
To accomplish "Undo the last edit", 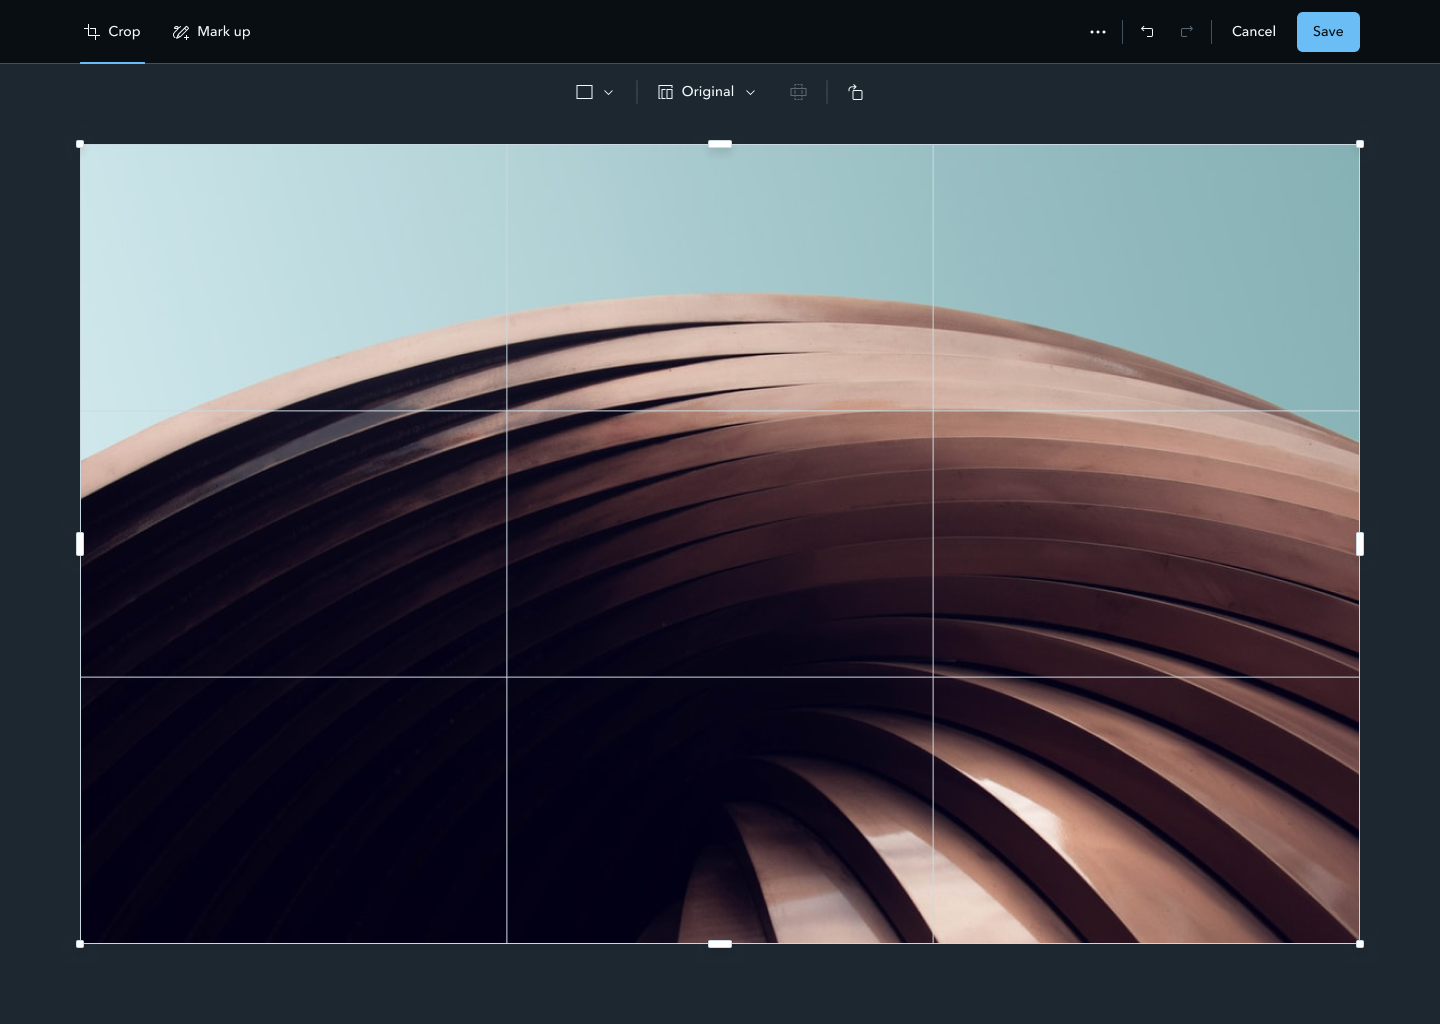I will 1147,32.
